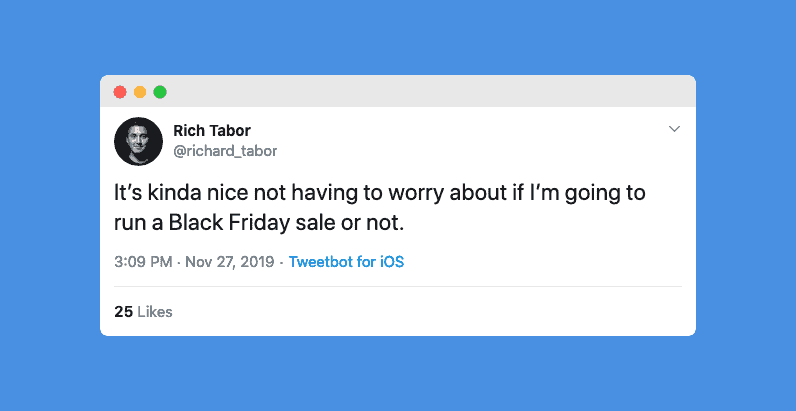Screen dimensions: 796x411
Task: Click the Nov 27, 2019 date
Action: click(x=230, y=262)
